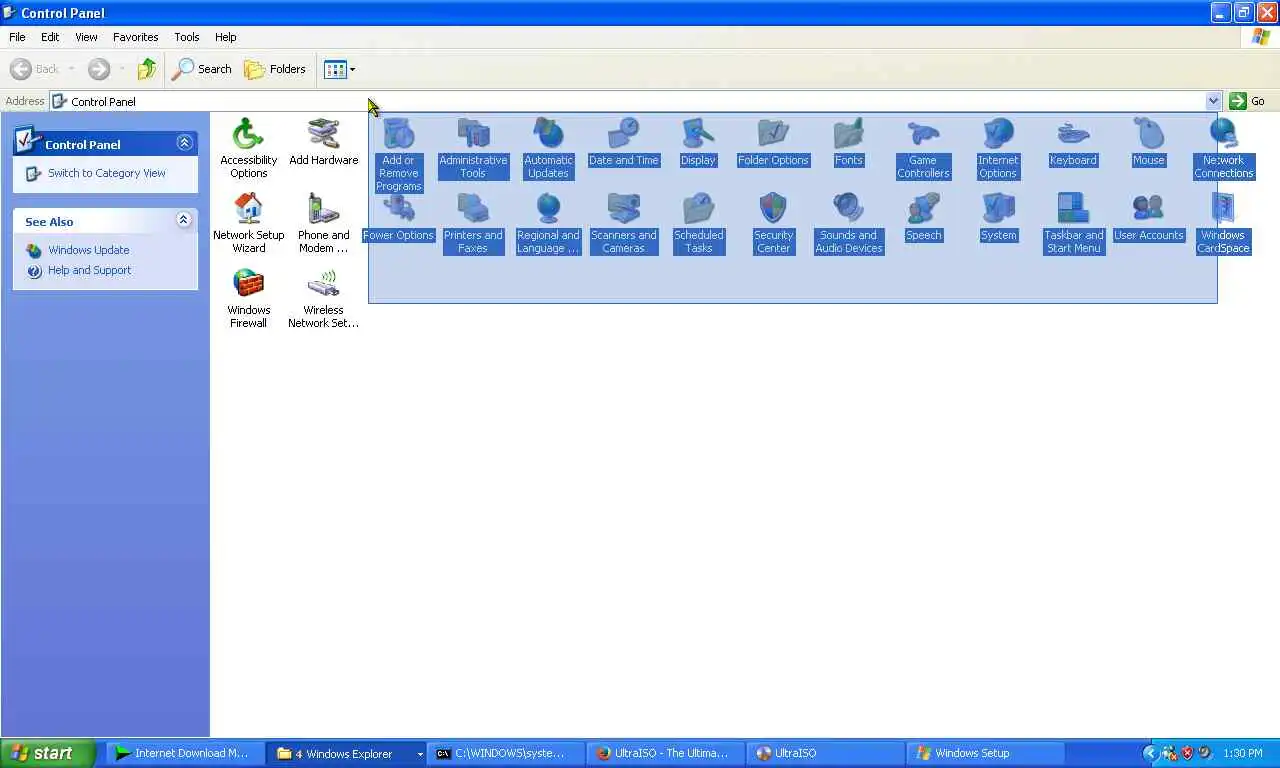Expand the Windows Explorer taskbar group
This screenshot has height=768, width=1280.
[x=419, y=754]
